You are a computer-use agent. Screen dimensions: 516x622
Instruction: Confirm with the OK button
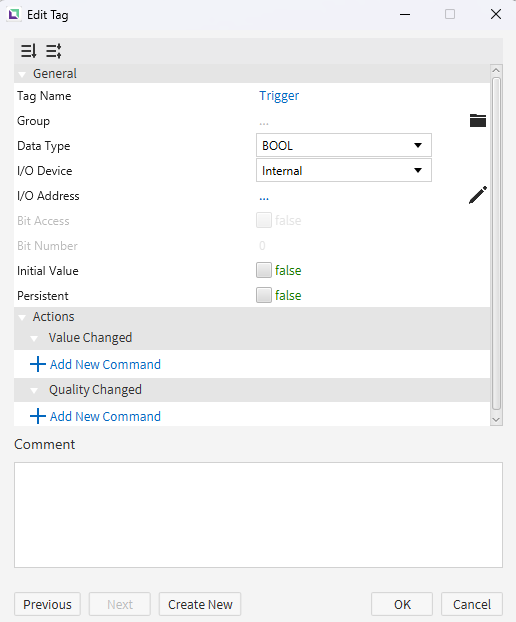coord(402,604)
